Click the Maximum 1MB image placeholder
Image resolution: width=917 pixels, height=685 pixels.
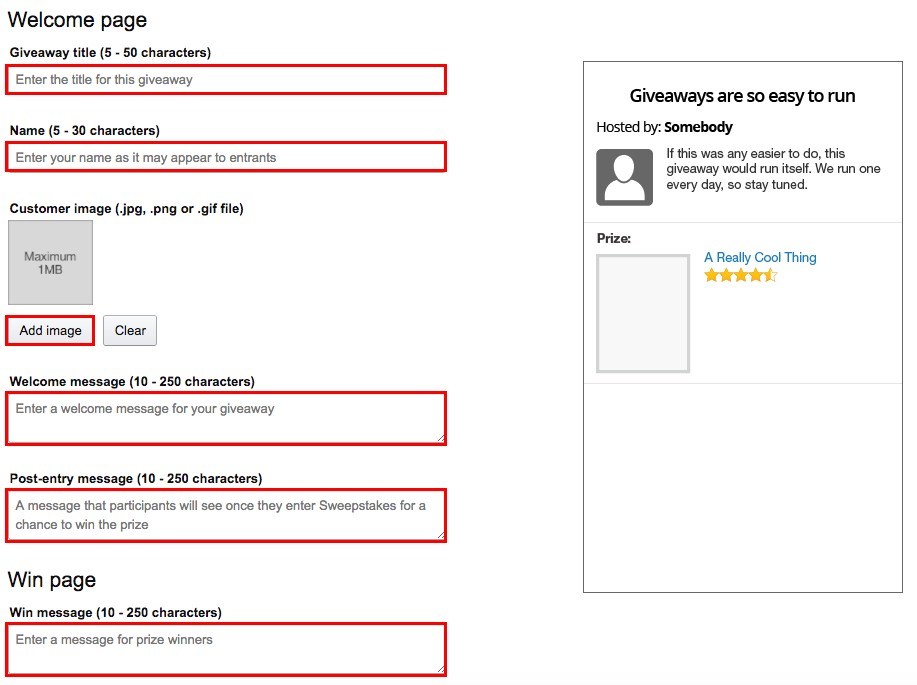click(x=50, y=263)
